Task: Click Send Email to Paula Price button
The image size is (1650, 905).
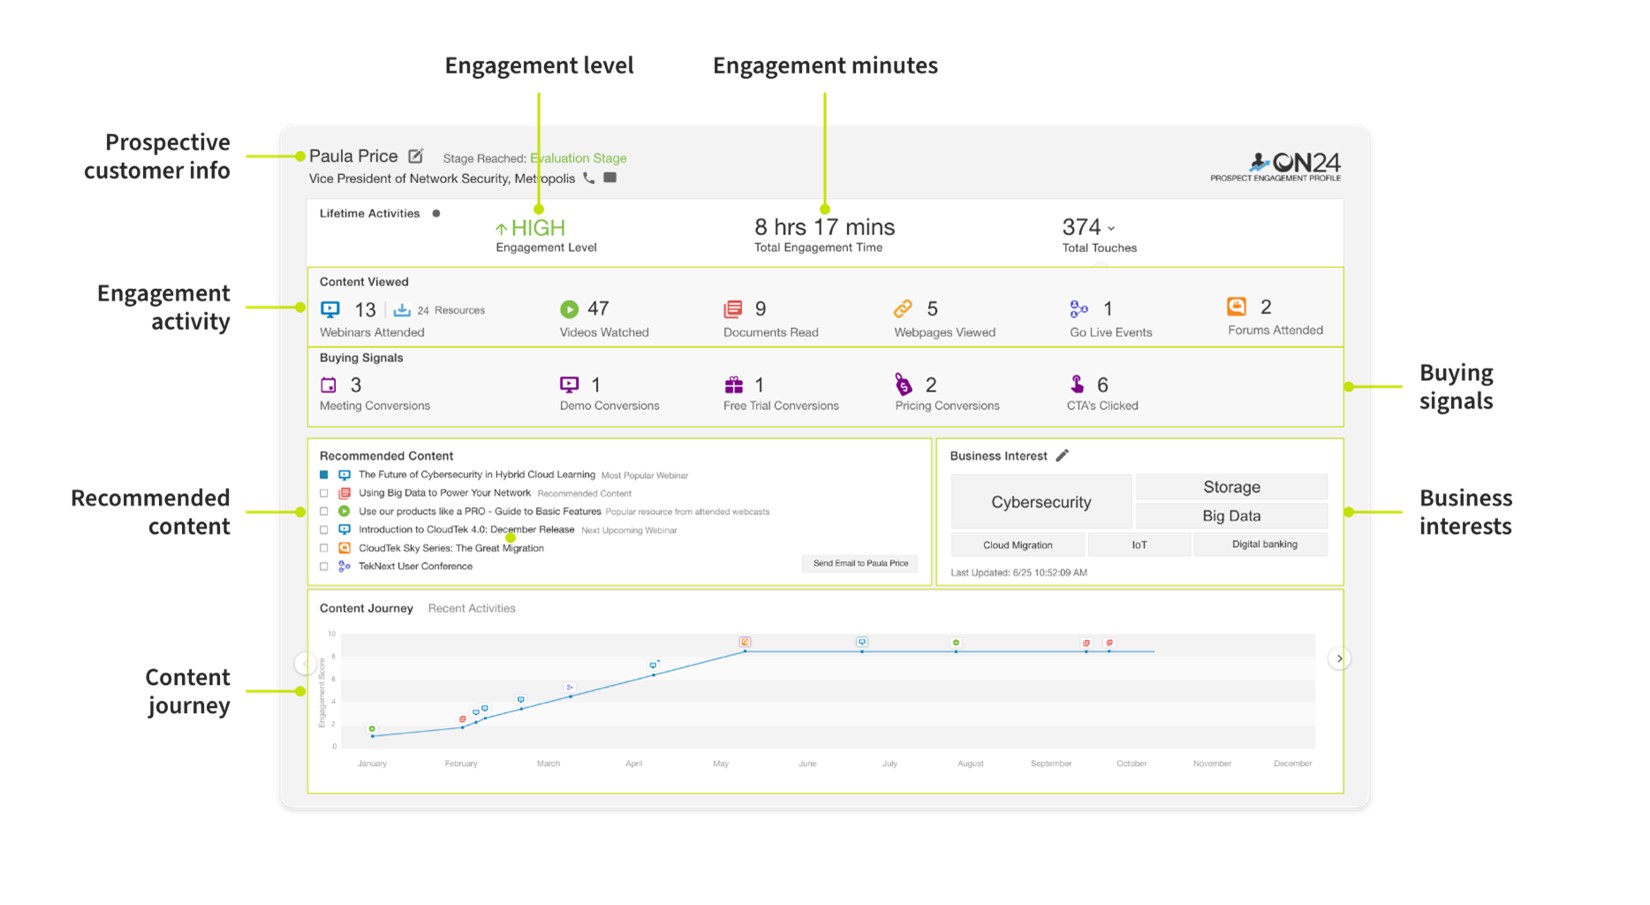Action: pyautogui.click(x=860, y=564)
